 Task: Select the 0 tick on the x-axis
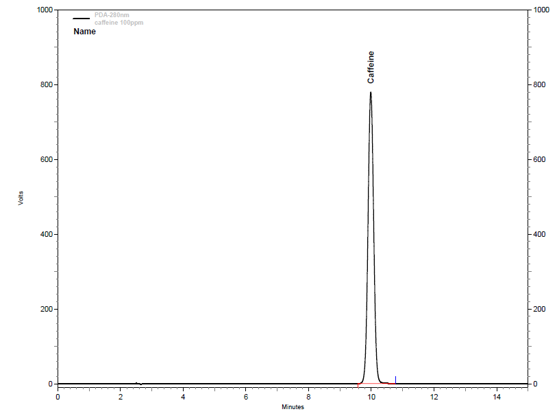[58, 397]
